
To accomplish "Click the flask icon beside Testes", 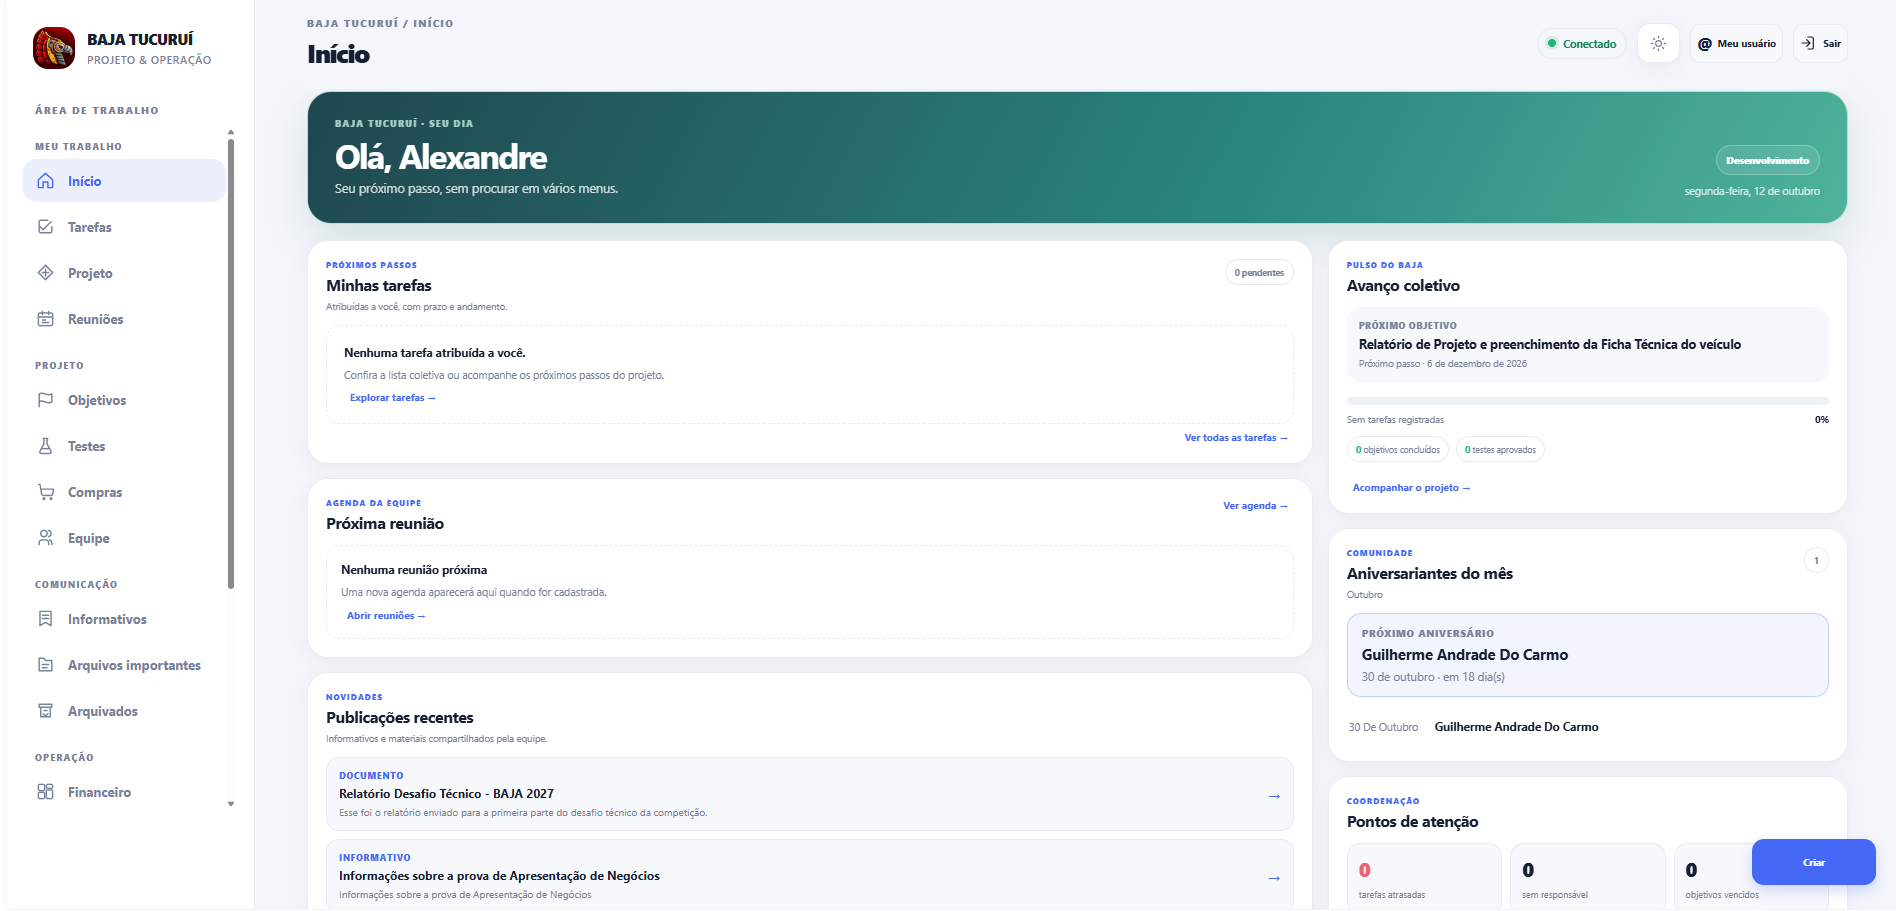I will click(45, 446).
